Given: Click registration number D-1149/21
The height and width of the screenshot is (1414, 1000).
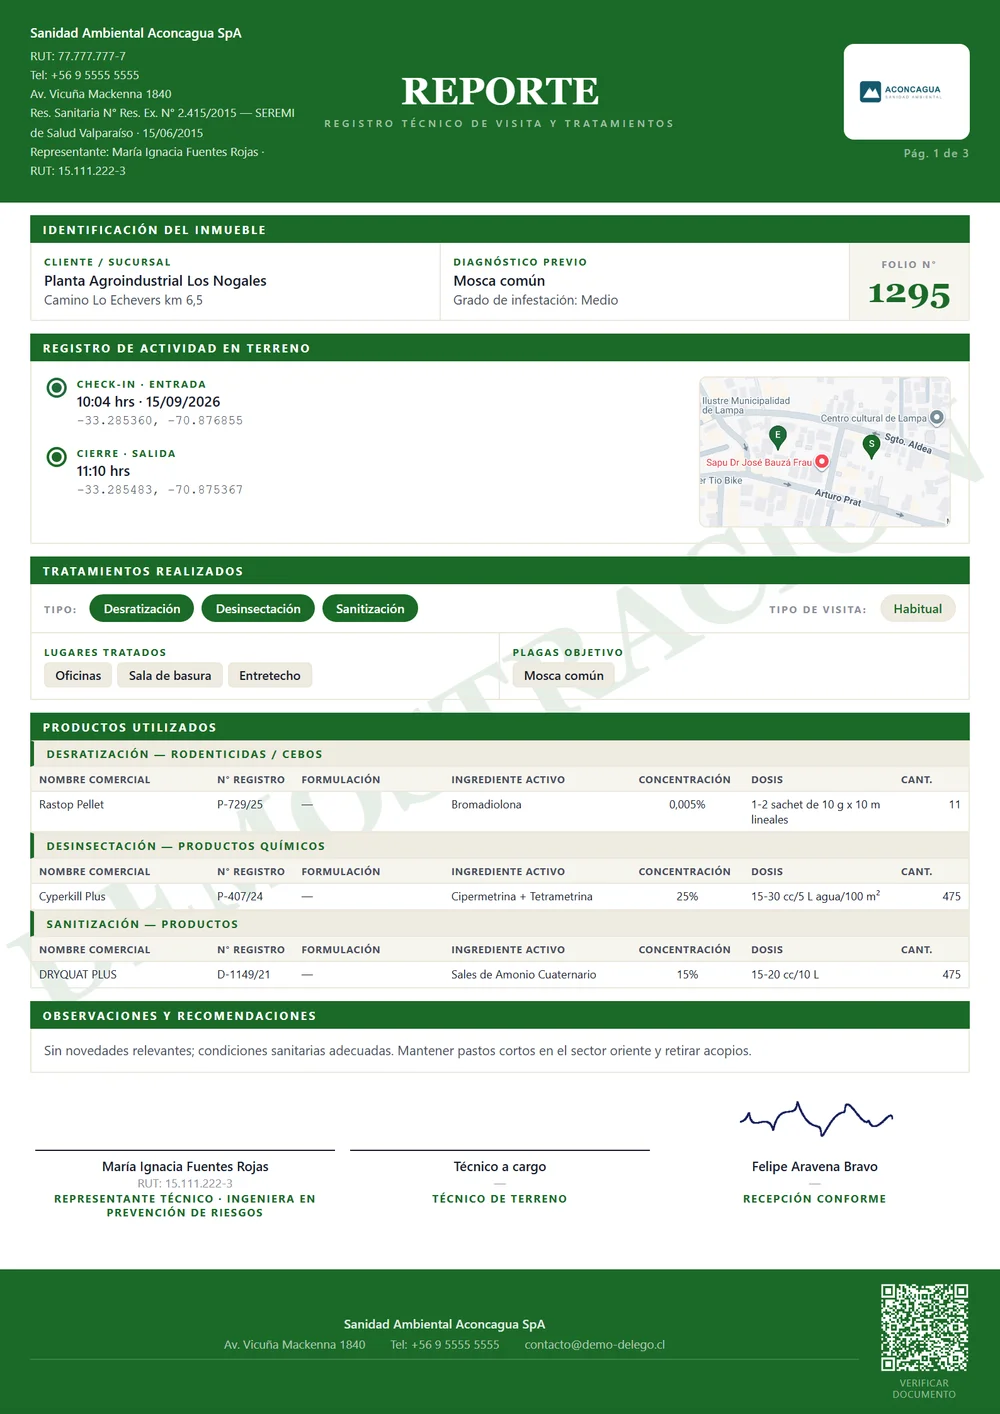Looking at the screenshot, I should point(244,975).
